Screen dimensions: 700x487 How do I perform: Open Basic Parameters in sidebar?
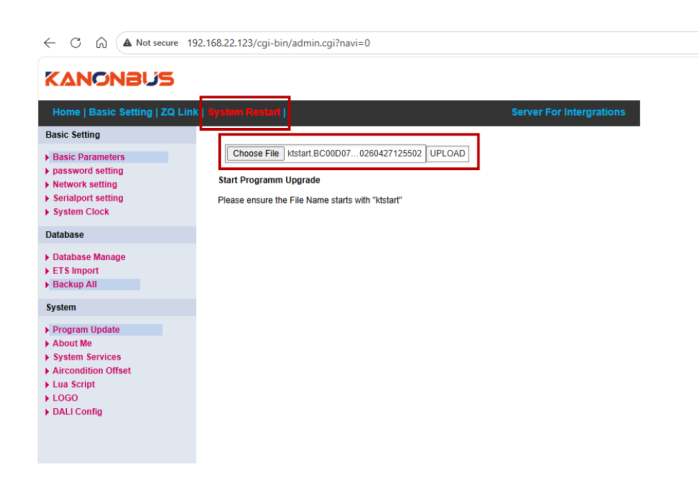coord(88,157)
